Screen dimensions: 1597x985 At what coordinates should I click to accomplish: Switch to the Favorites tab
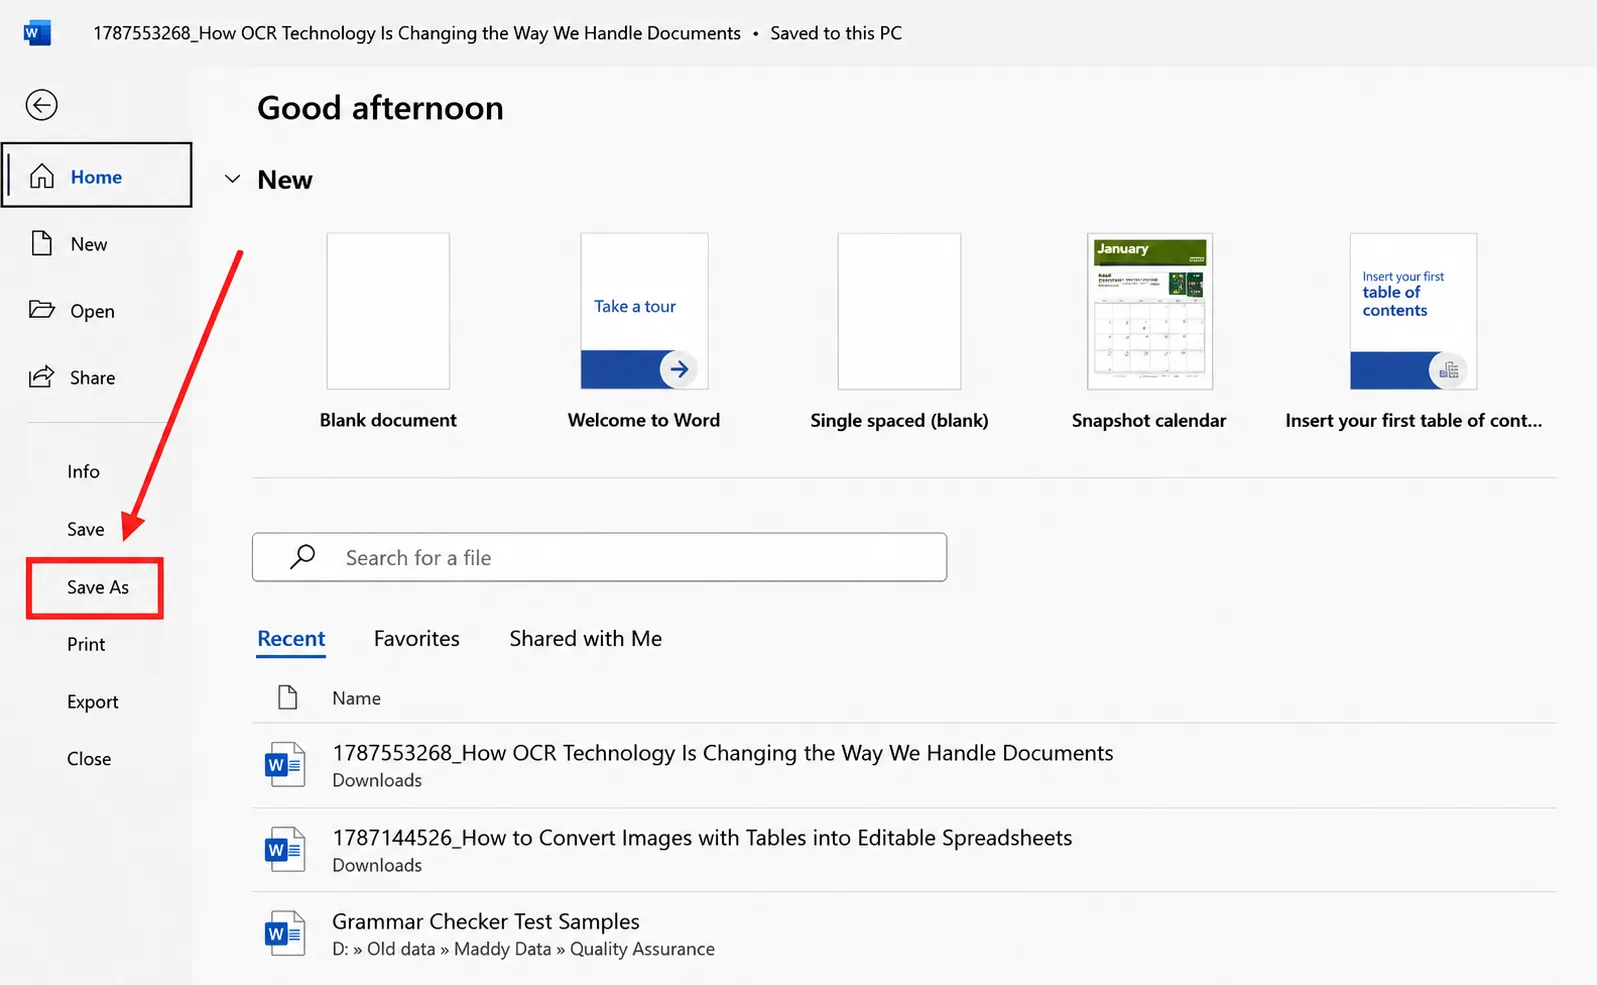tap(417, 639)
